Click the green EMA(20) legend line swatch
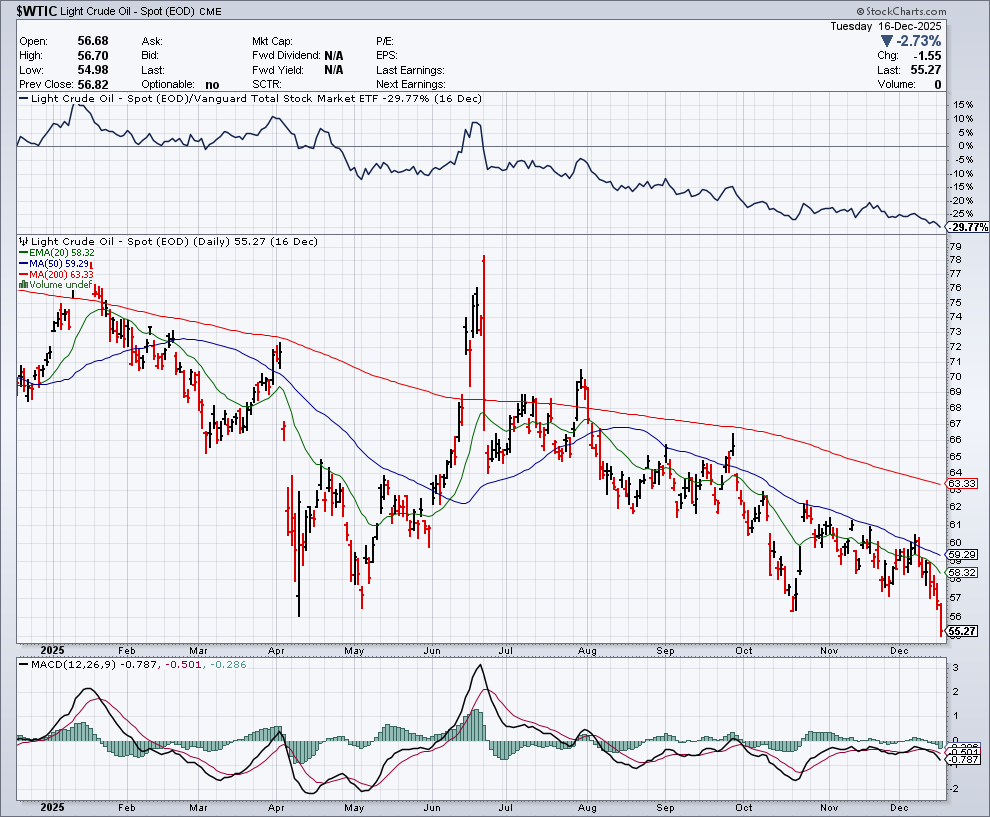 [23, 254]
